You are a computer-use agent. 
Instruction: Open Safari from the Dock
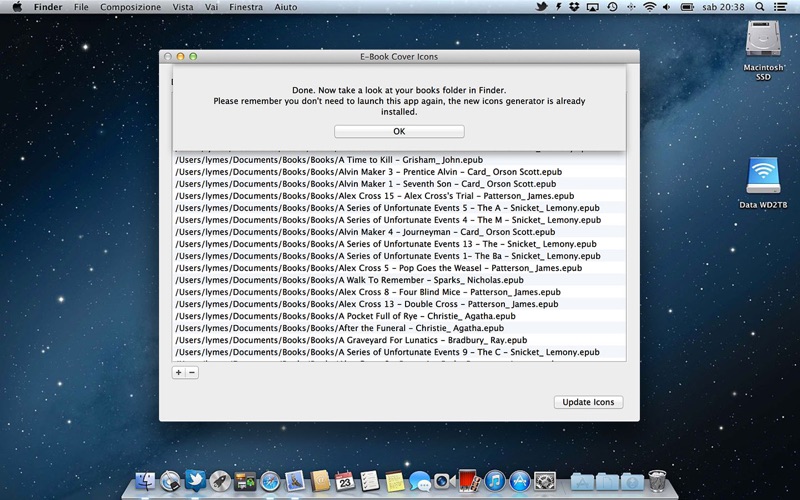point(270,481)
